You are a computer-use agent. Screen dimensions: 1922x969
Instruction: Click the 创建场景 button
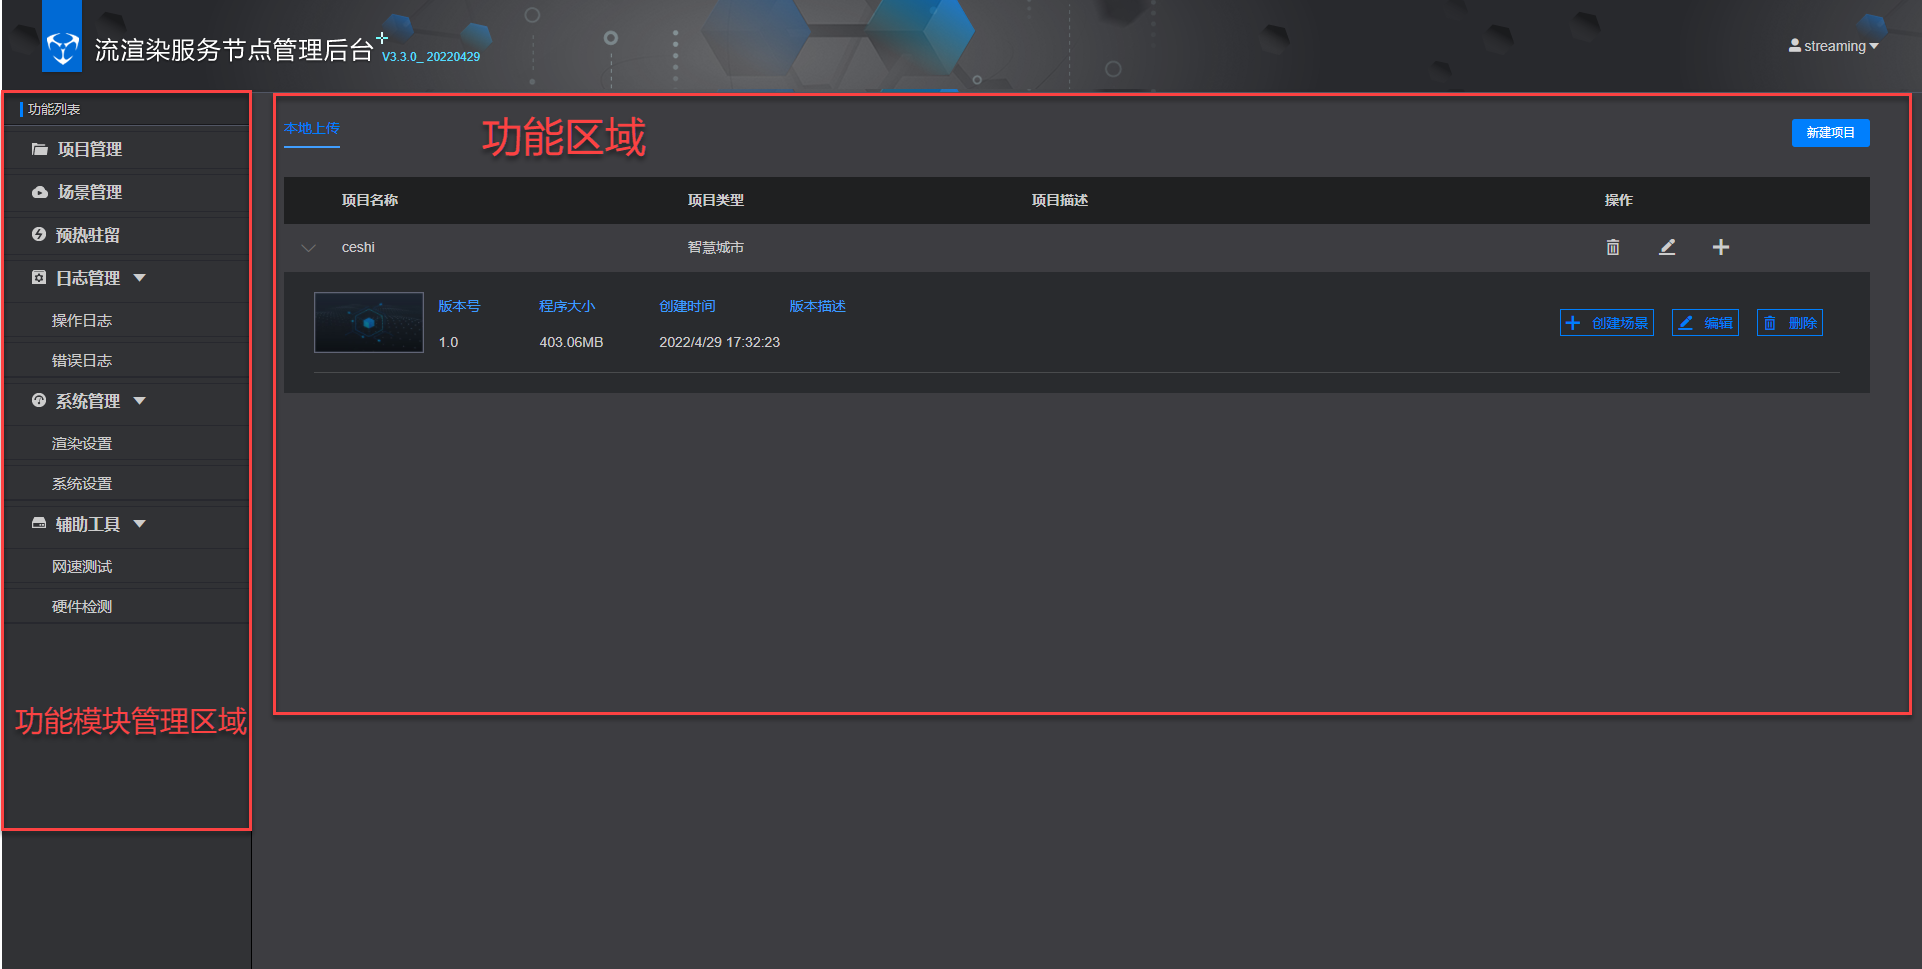1606,323
